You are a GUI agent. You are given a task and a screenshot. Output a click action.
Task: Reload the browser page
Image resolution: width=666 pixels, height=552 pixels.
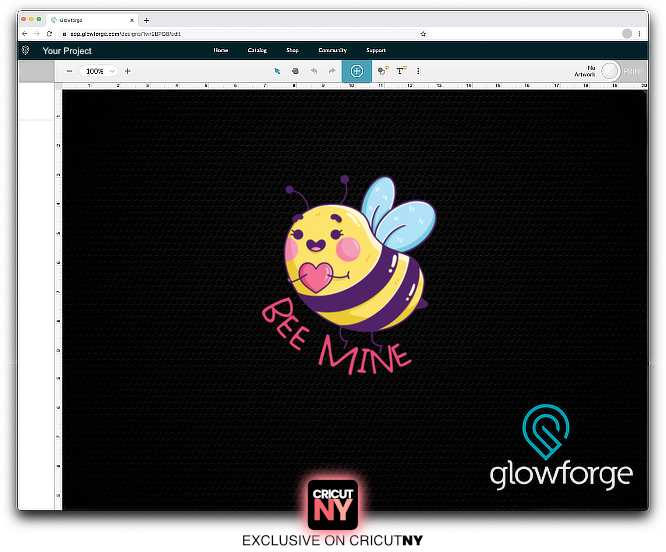[x=49, y=34]
